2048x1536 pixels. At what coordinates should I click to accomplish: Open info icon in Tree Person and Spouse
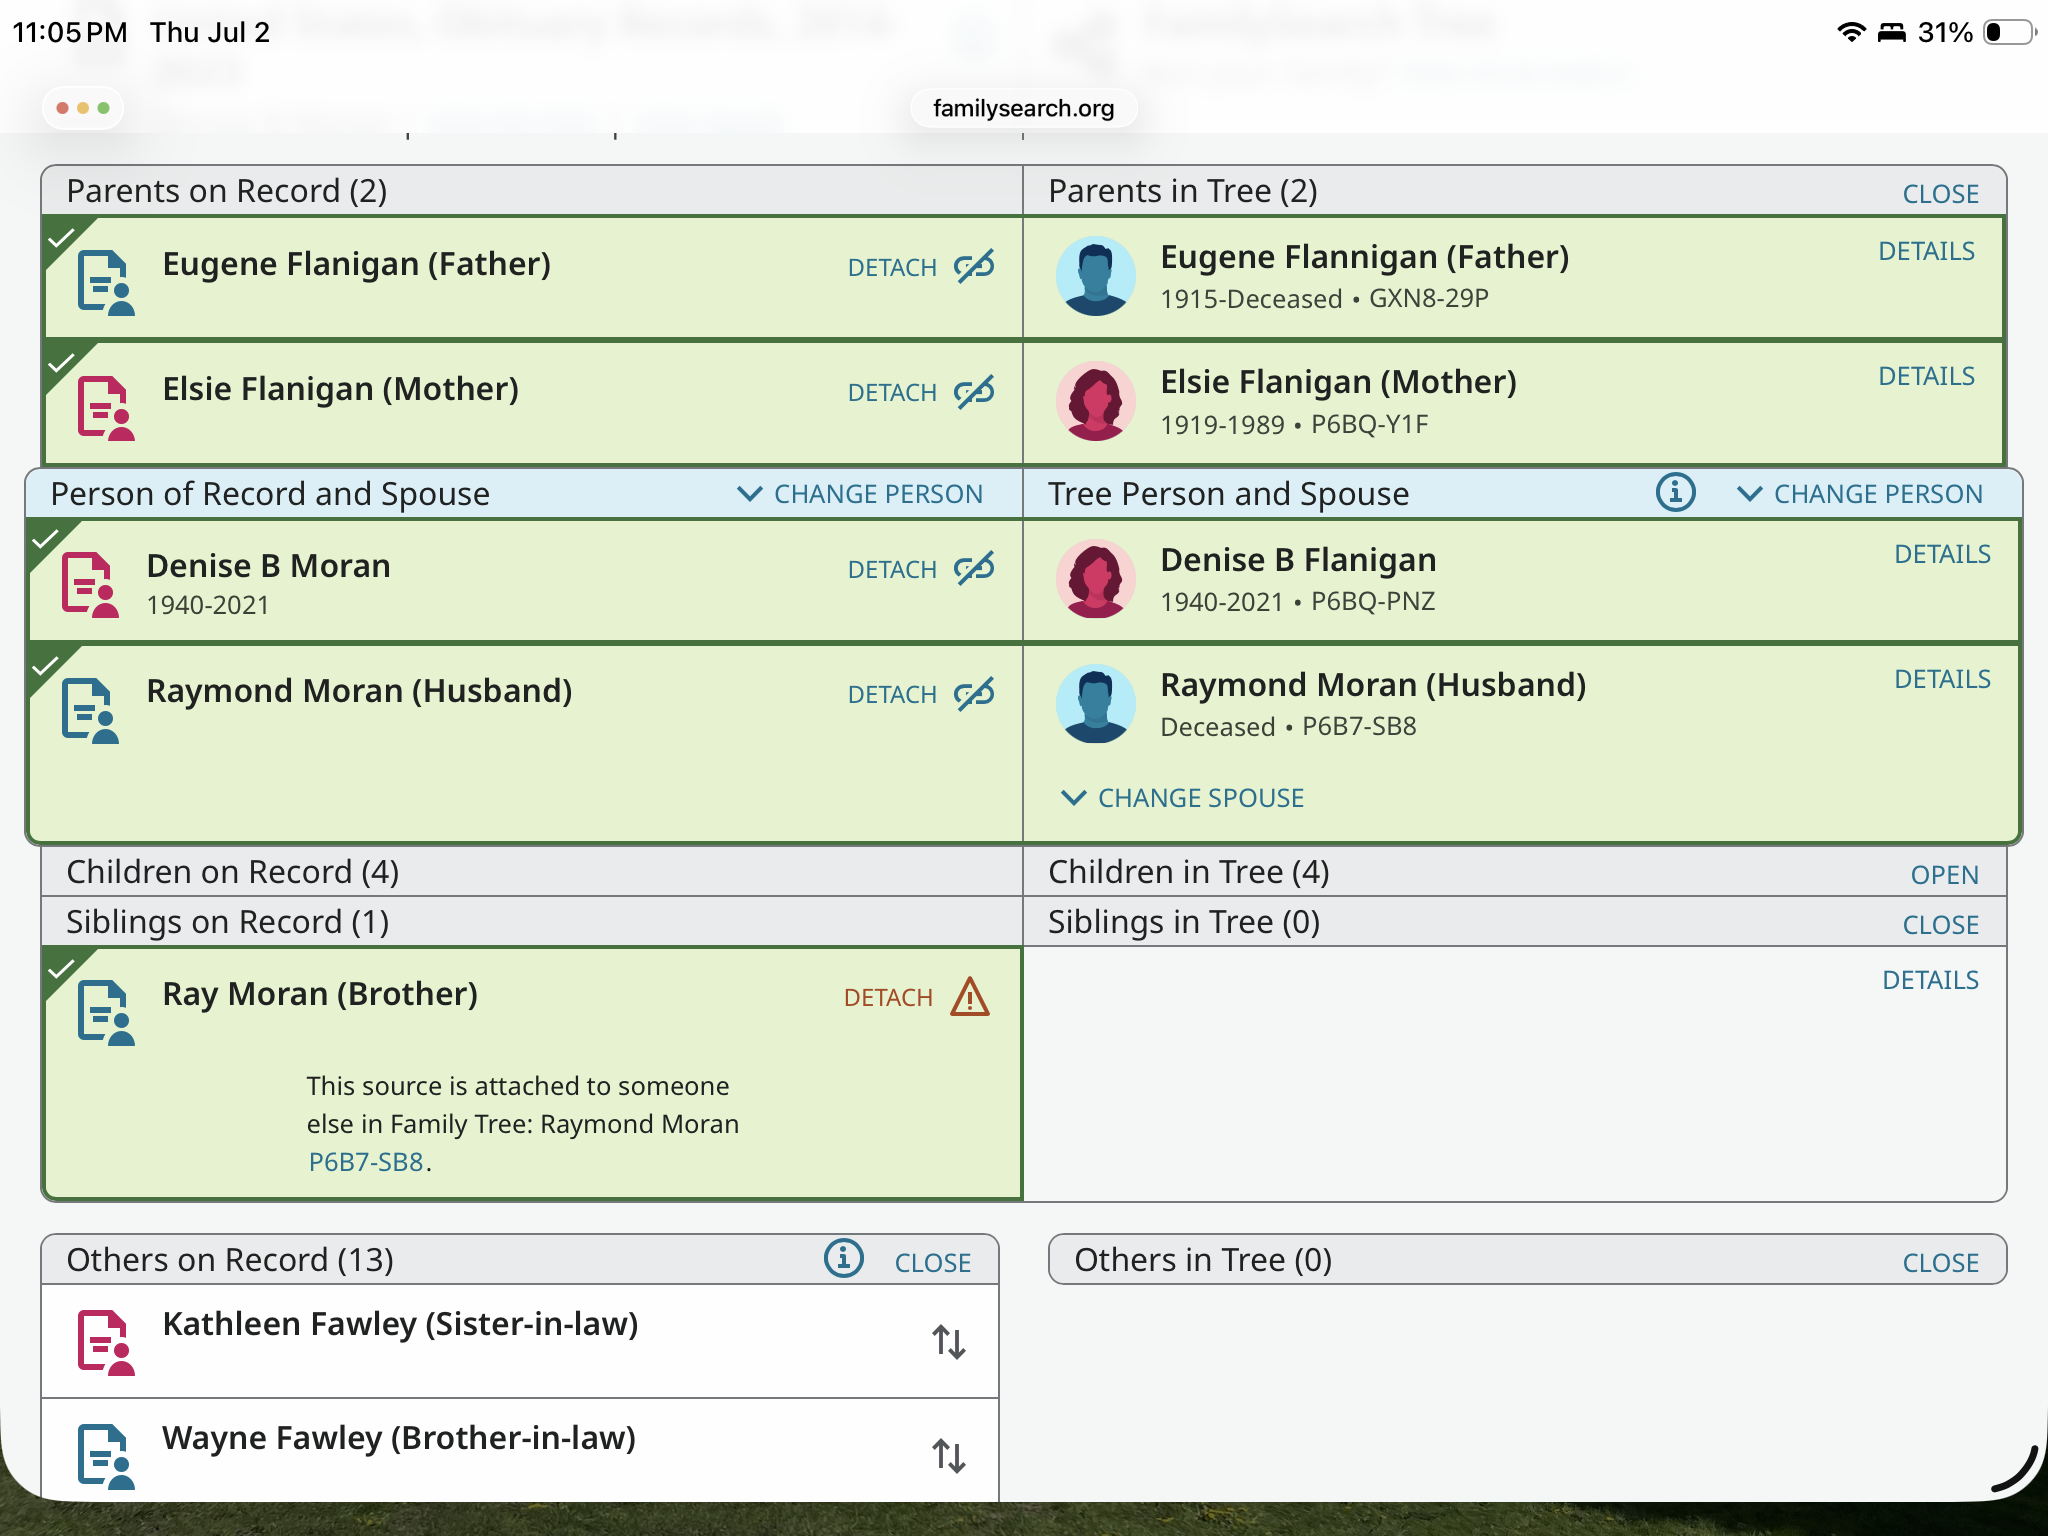1675,492
